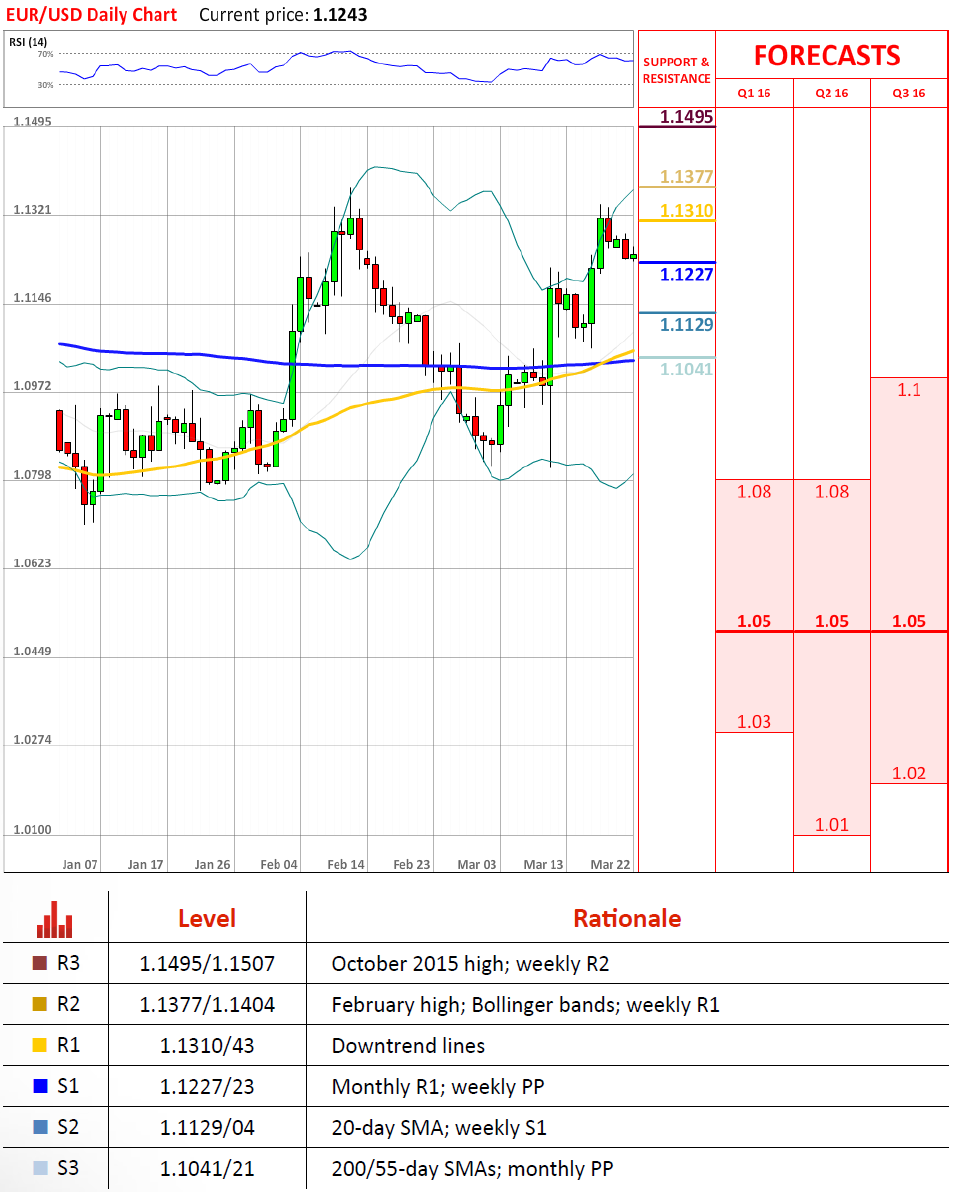Image resolution: width=953 pixels, height=1192 pixels.
Task: Click the RSI (14) indicator label
Action: (x=28, y=42)
